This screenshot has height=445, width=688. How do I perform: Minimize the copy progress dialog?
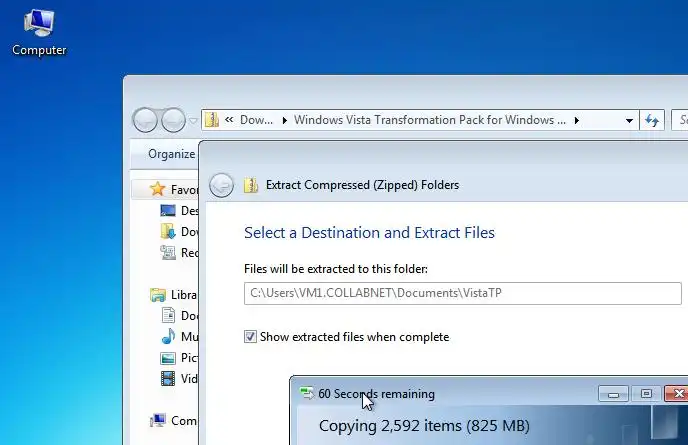613,394
